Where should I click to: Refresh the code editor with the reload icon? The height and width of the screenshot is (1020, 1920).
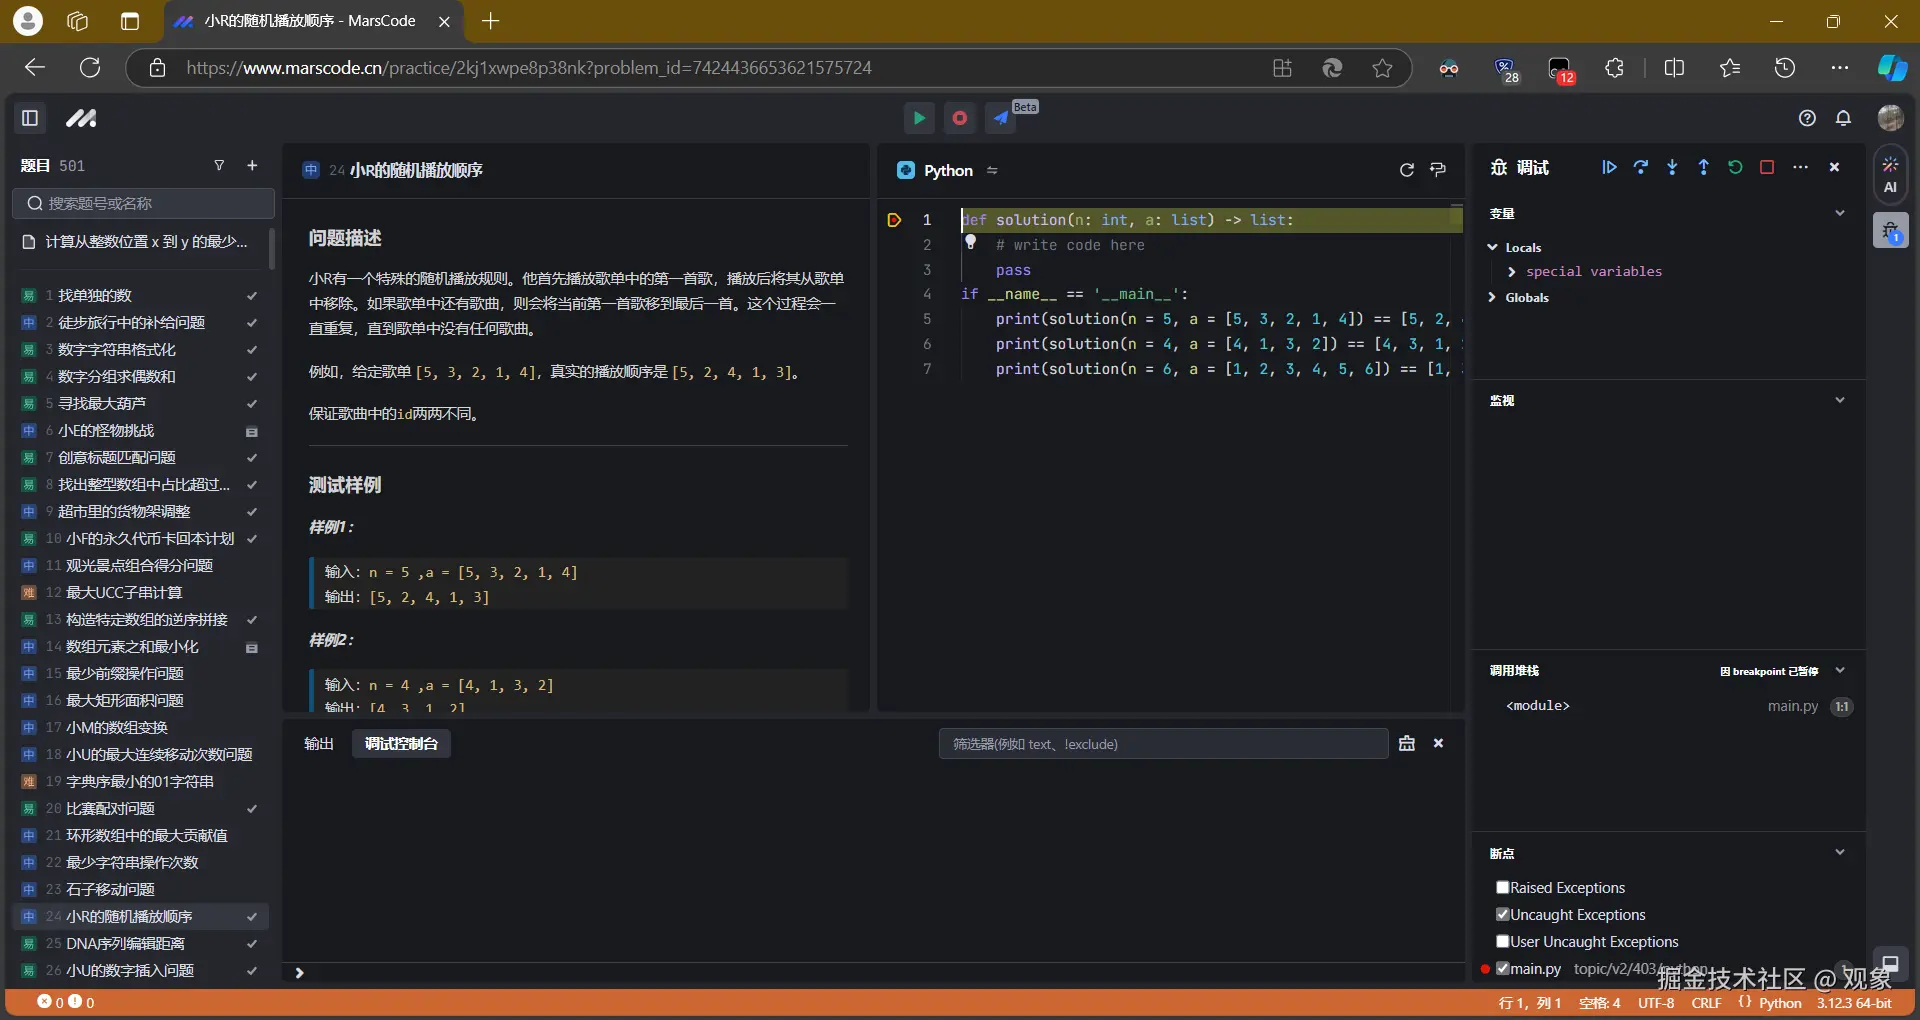(1407, 170)
